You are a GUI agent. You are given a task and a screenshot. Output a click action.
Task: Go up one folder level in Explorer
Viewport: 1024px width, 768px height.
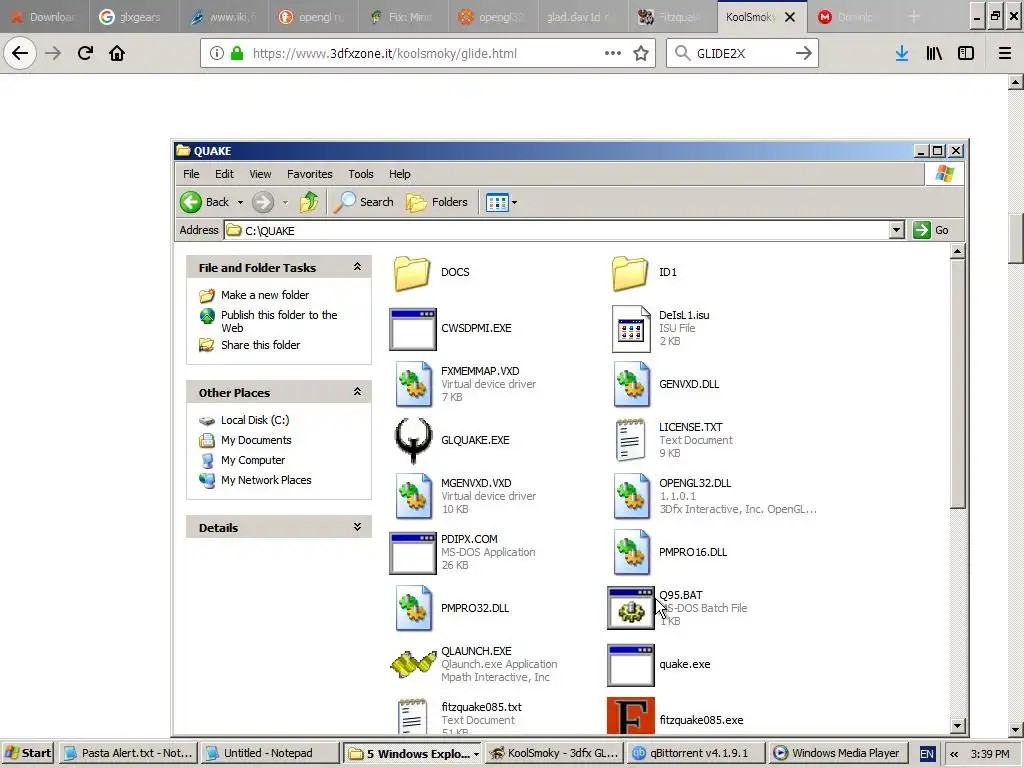[x=309, y=202]
